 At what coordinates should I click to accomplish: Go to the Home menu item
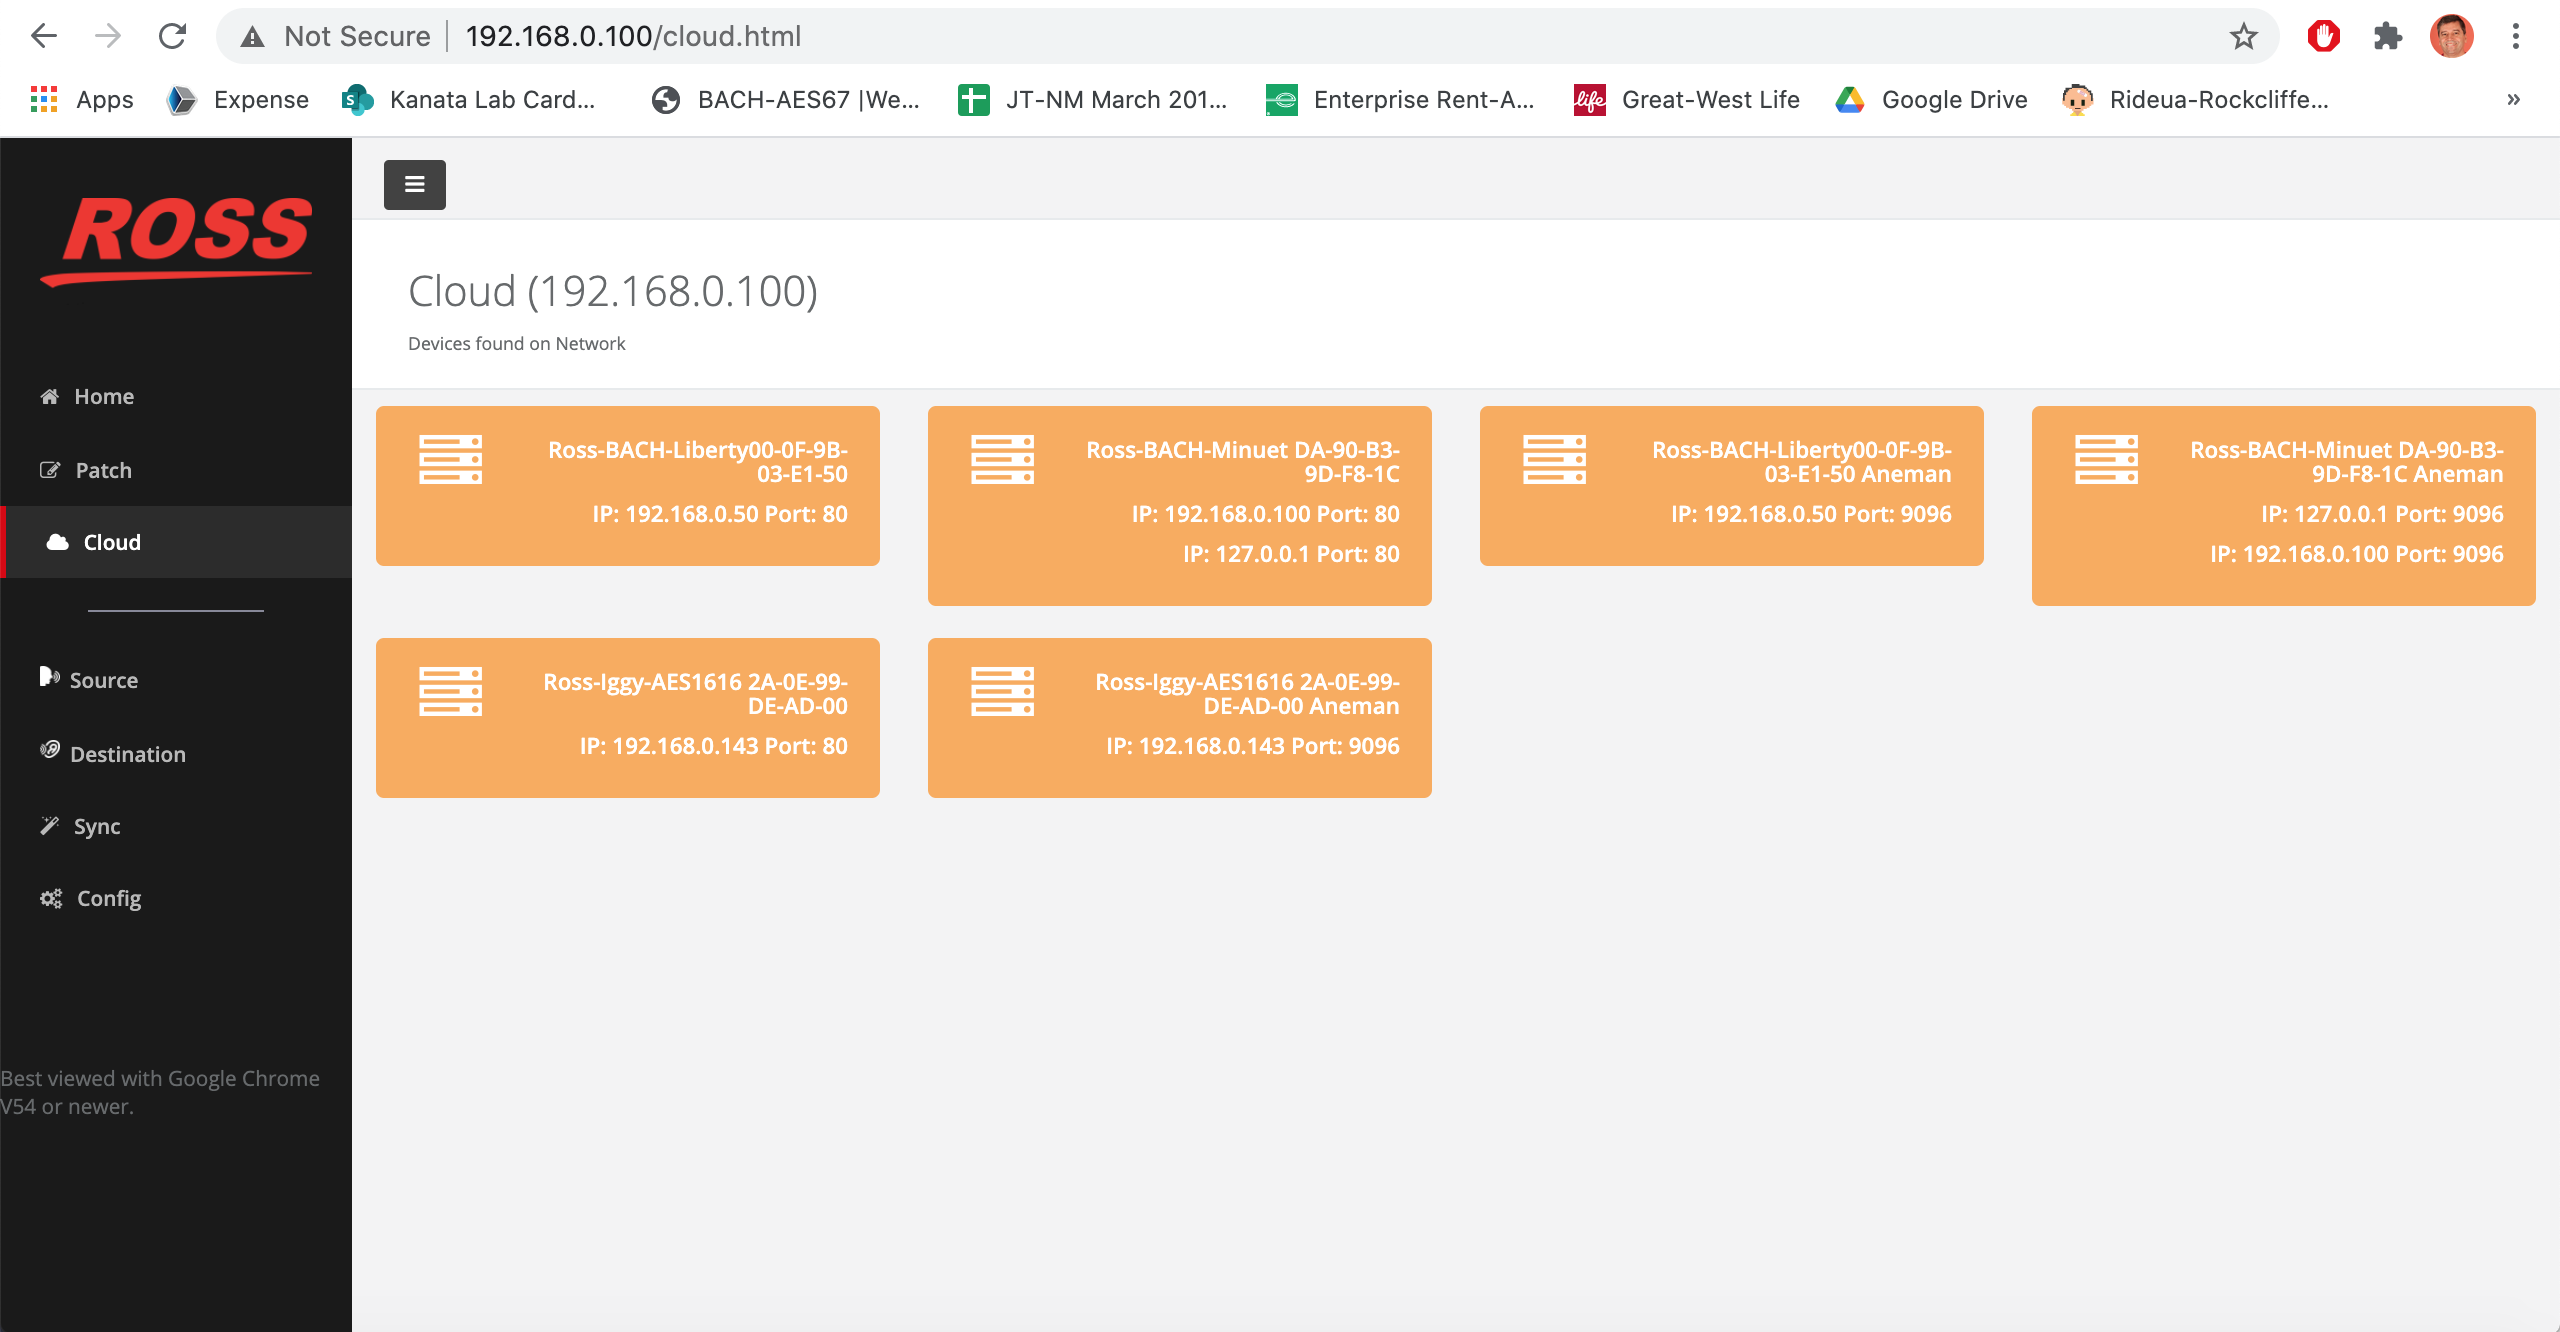[176, 396]
